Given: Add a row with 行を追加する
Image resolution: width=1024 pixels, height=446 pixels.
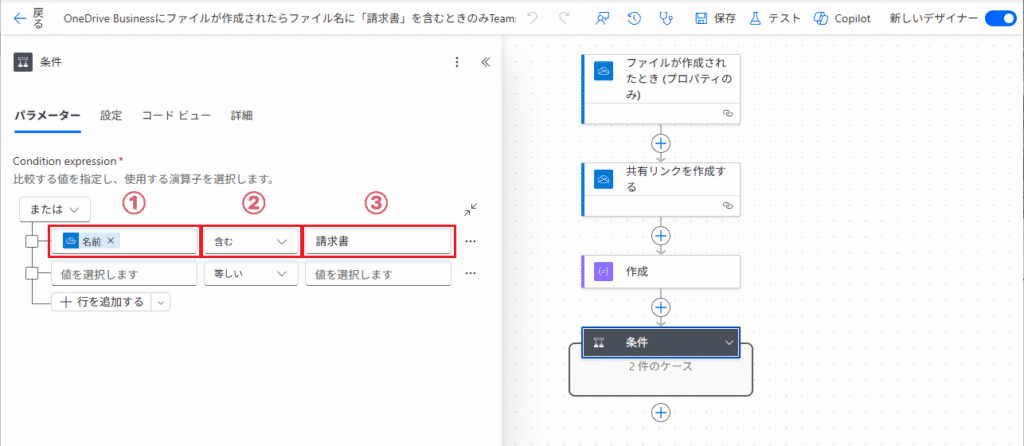Looking at the screenshot, I should 101,302.
